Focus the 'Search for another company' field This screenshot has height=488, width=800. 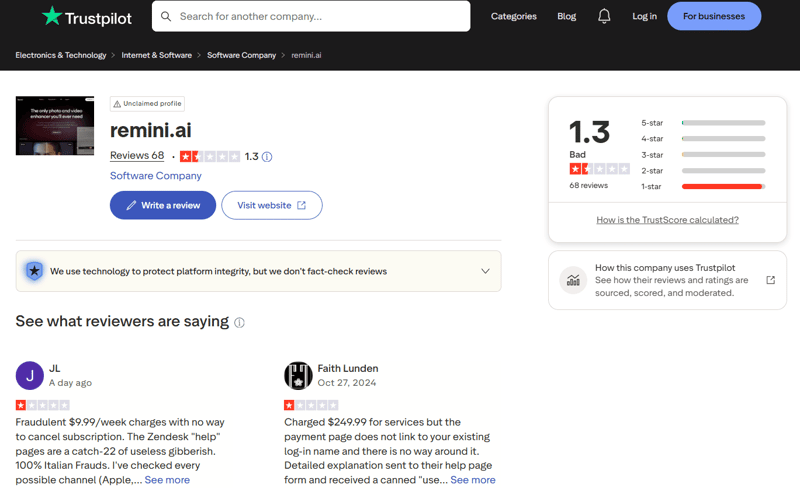point(311,16)
